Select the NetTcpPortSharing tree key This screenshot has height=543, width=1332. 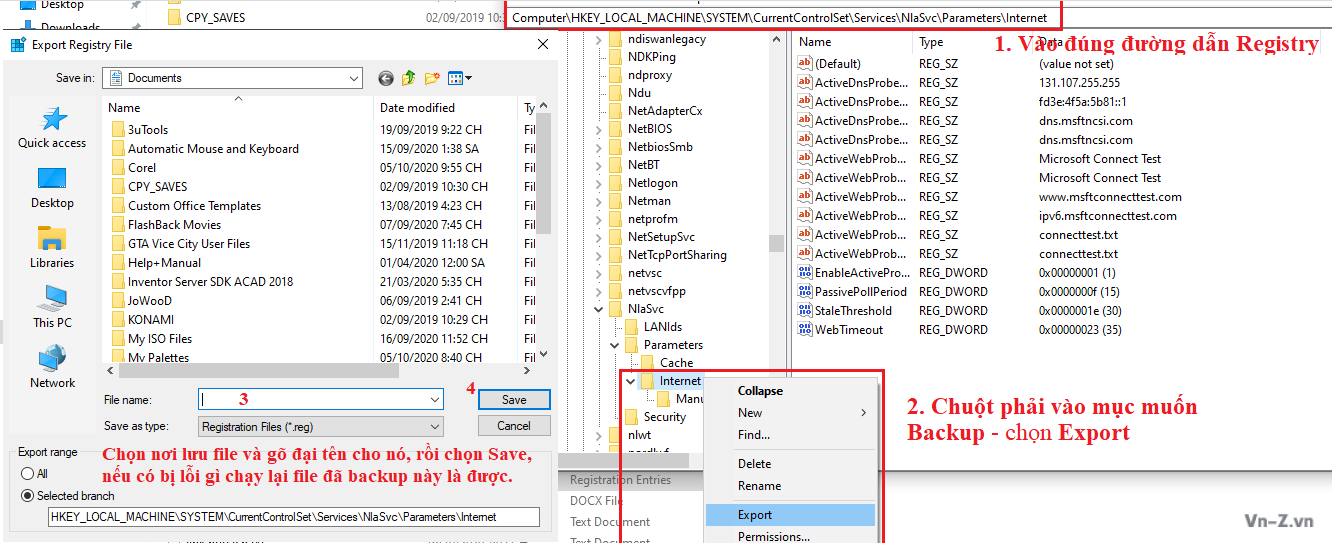pyautogui.click(x=677, y=255)
